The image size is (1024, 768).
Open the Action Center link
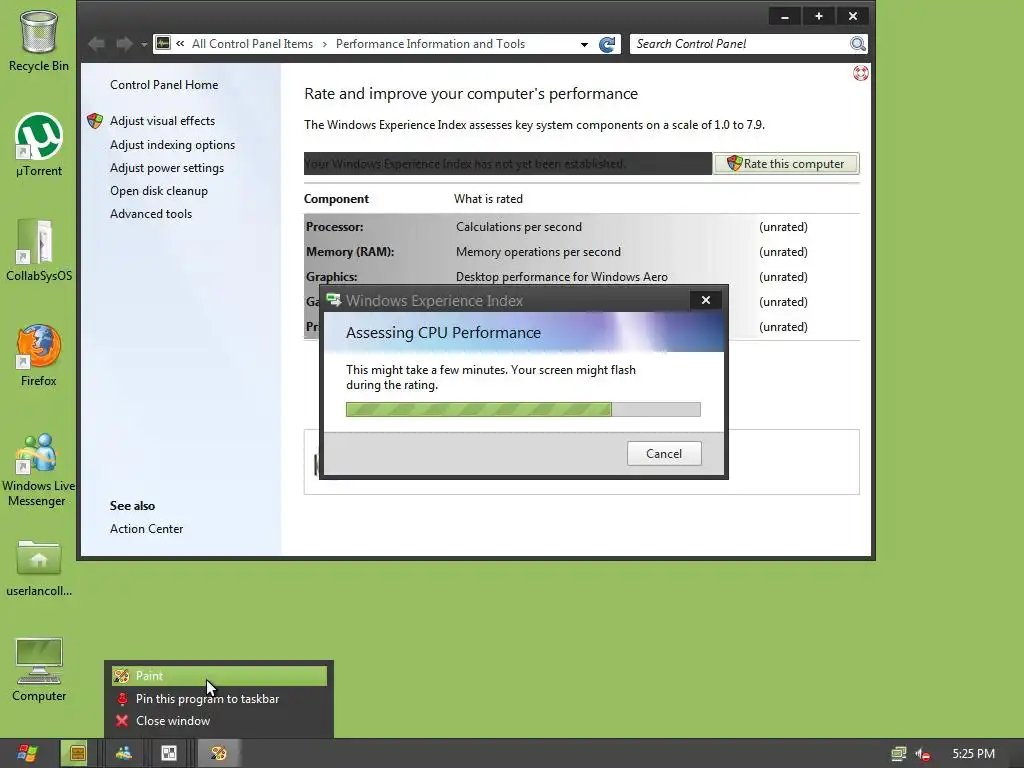(x=146, y=529)
